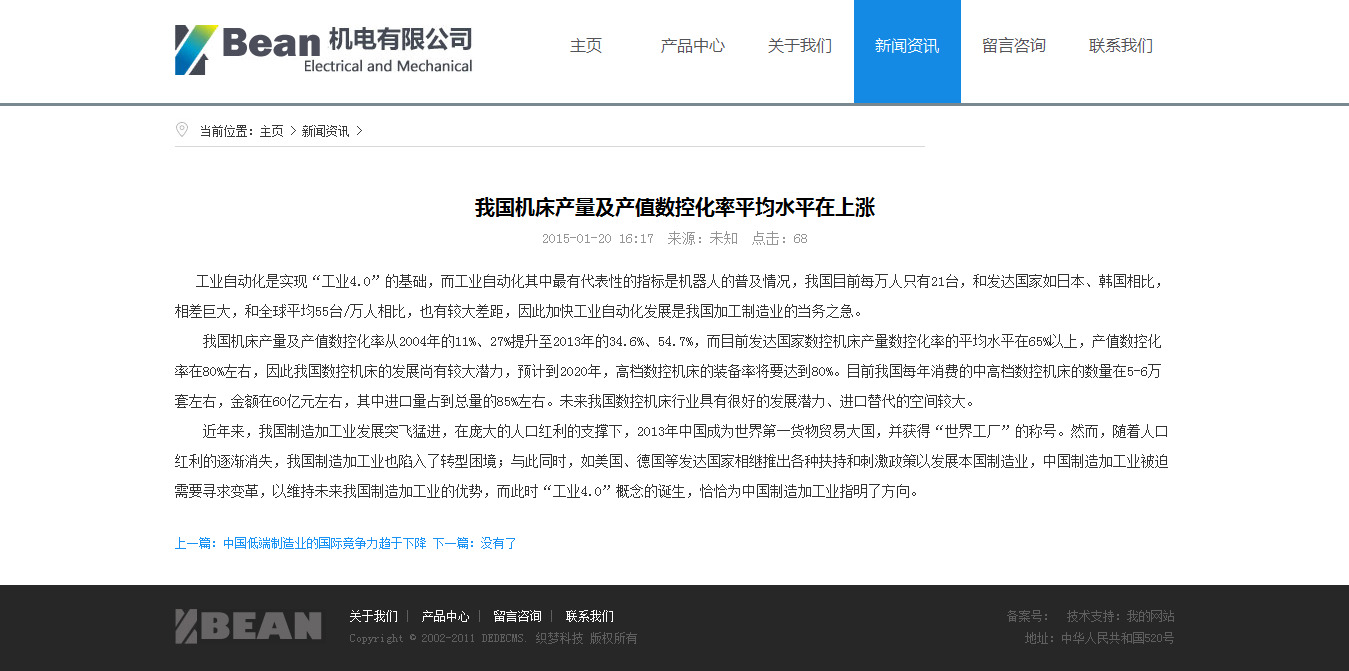Visit the 我的网站 tech support link
Image resolution: width=1349 pixels, height=671 pixels.
coord(1150,616)
